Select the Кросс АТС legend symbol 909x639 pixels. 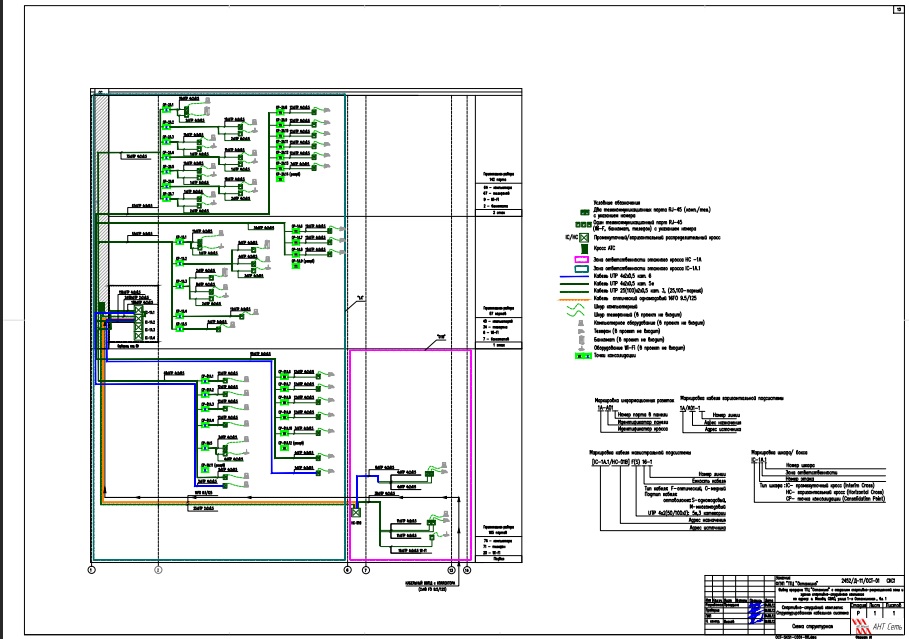584,249
